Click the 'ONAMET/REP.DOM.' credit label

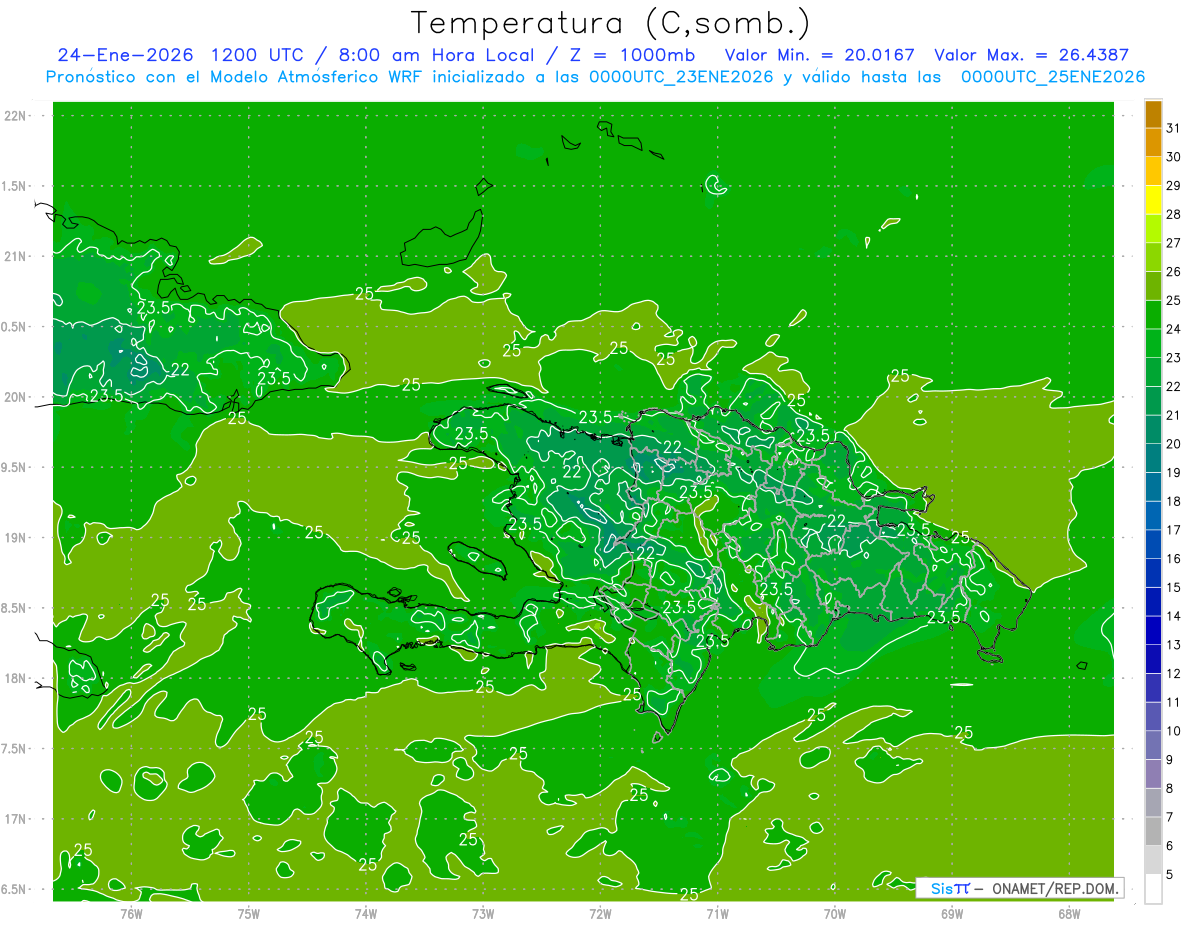click(x=1057, y=888)
